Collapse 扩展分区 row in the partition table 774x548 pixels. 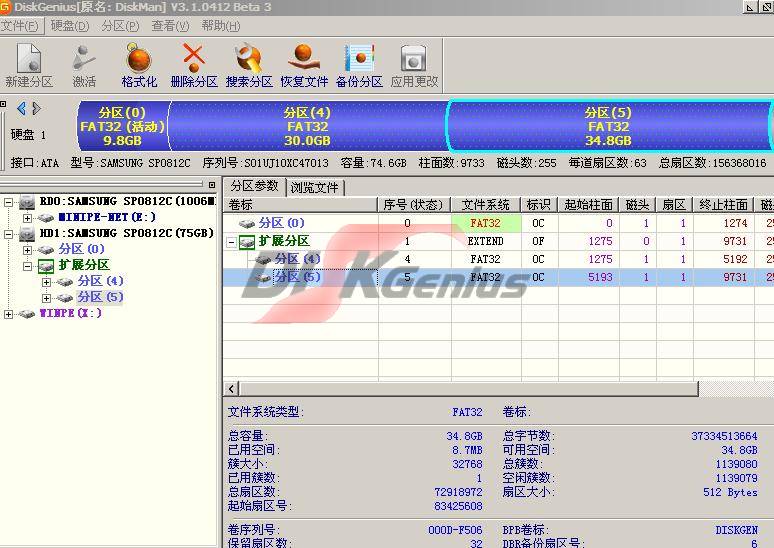[x=231, y=242]
